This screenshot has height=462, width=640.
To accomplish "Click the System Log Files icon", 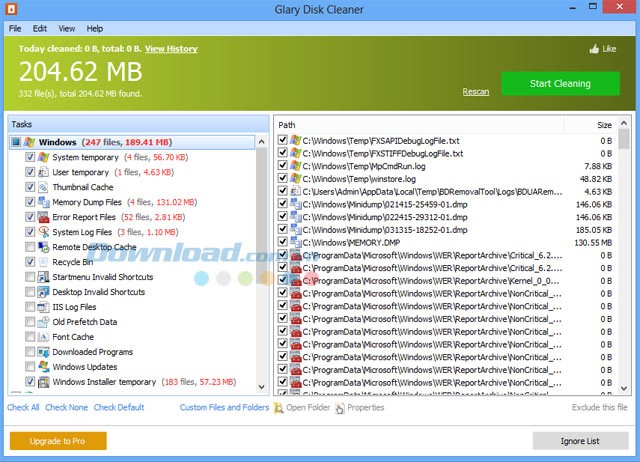I will pos(44,232).
